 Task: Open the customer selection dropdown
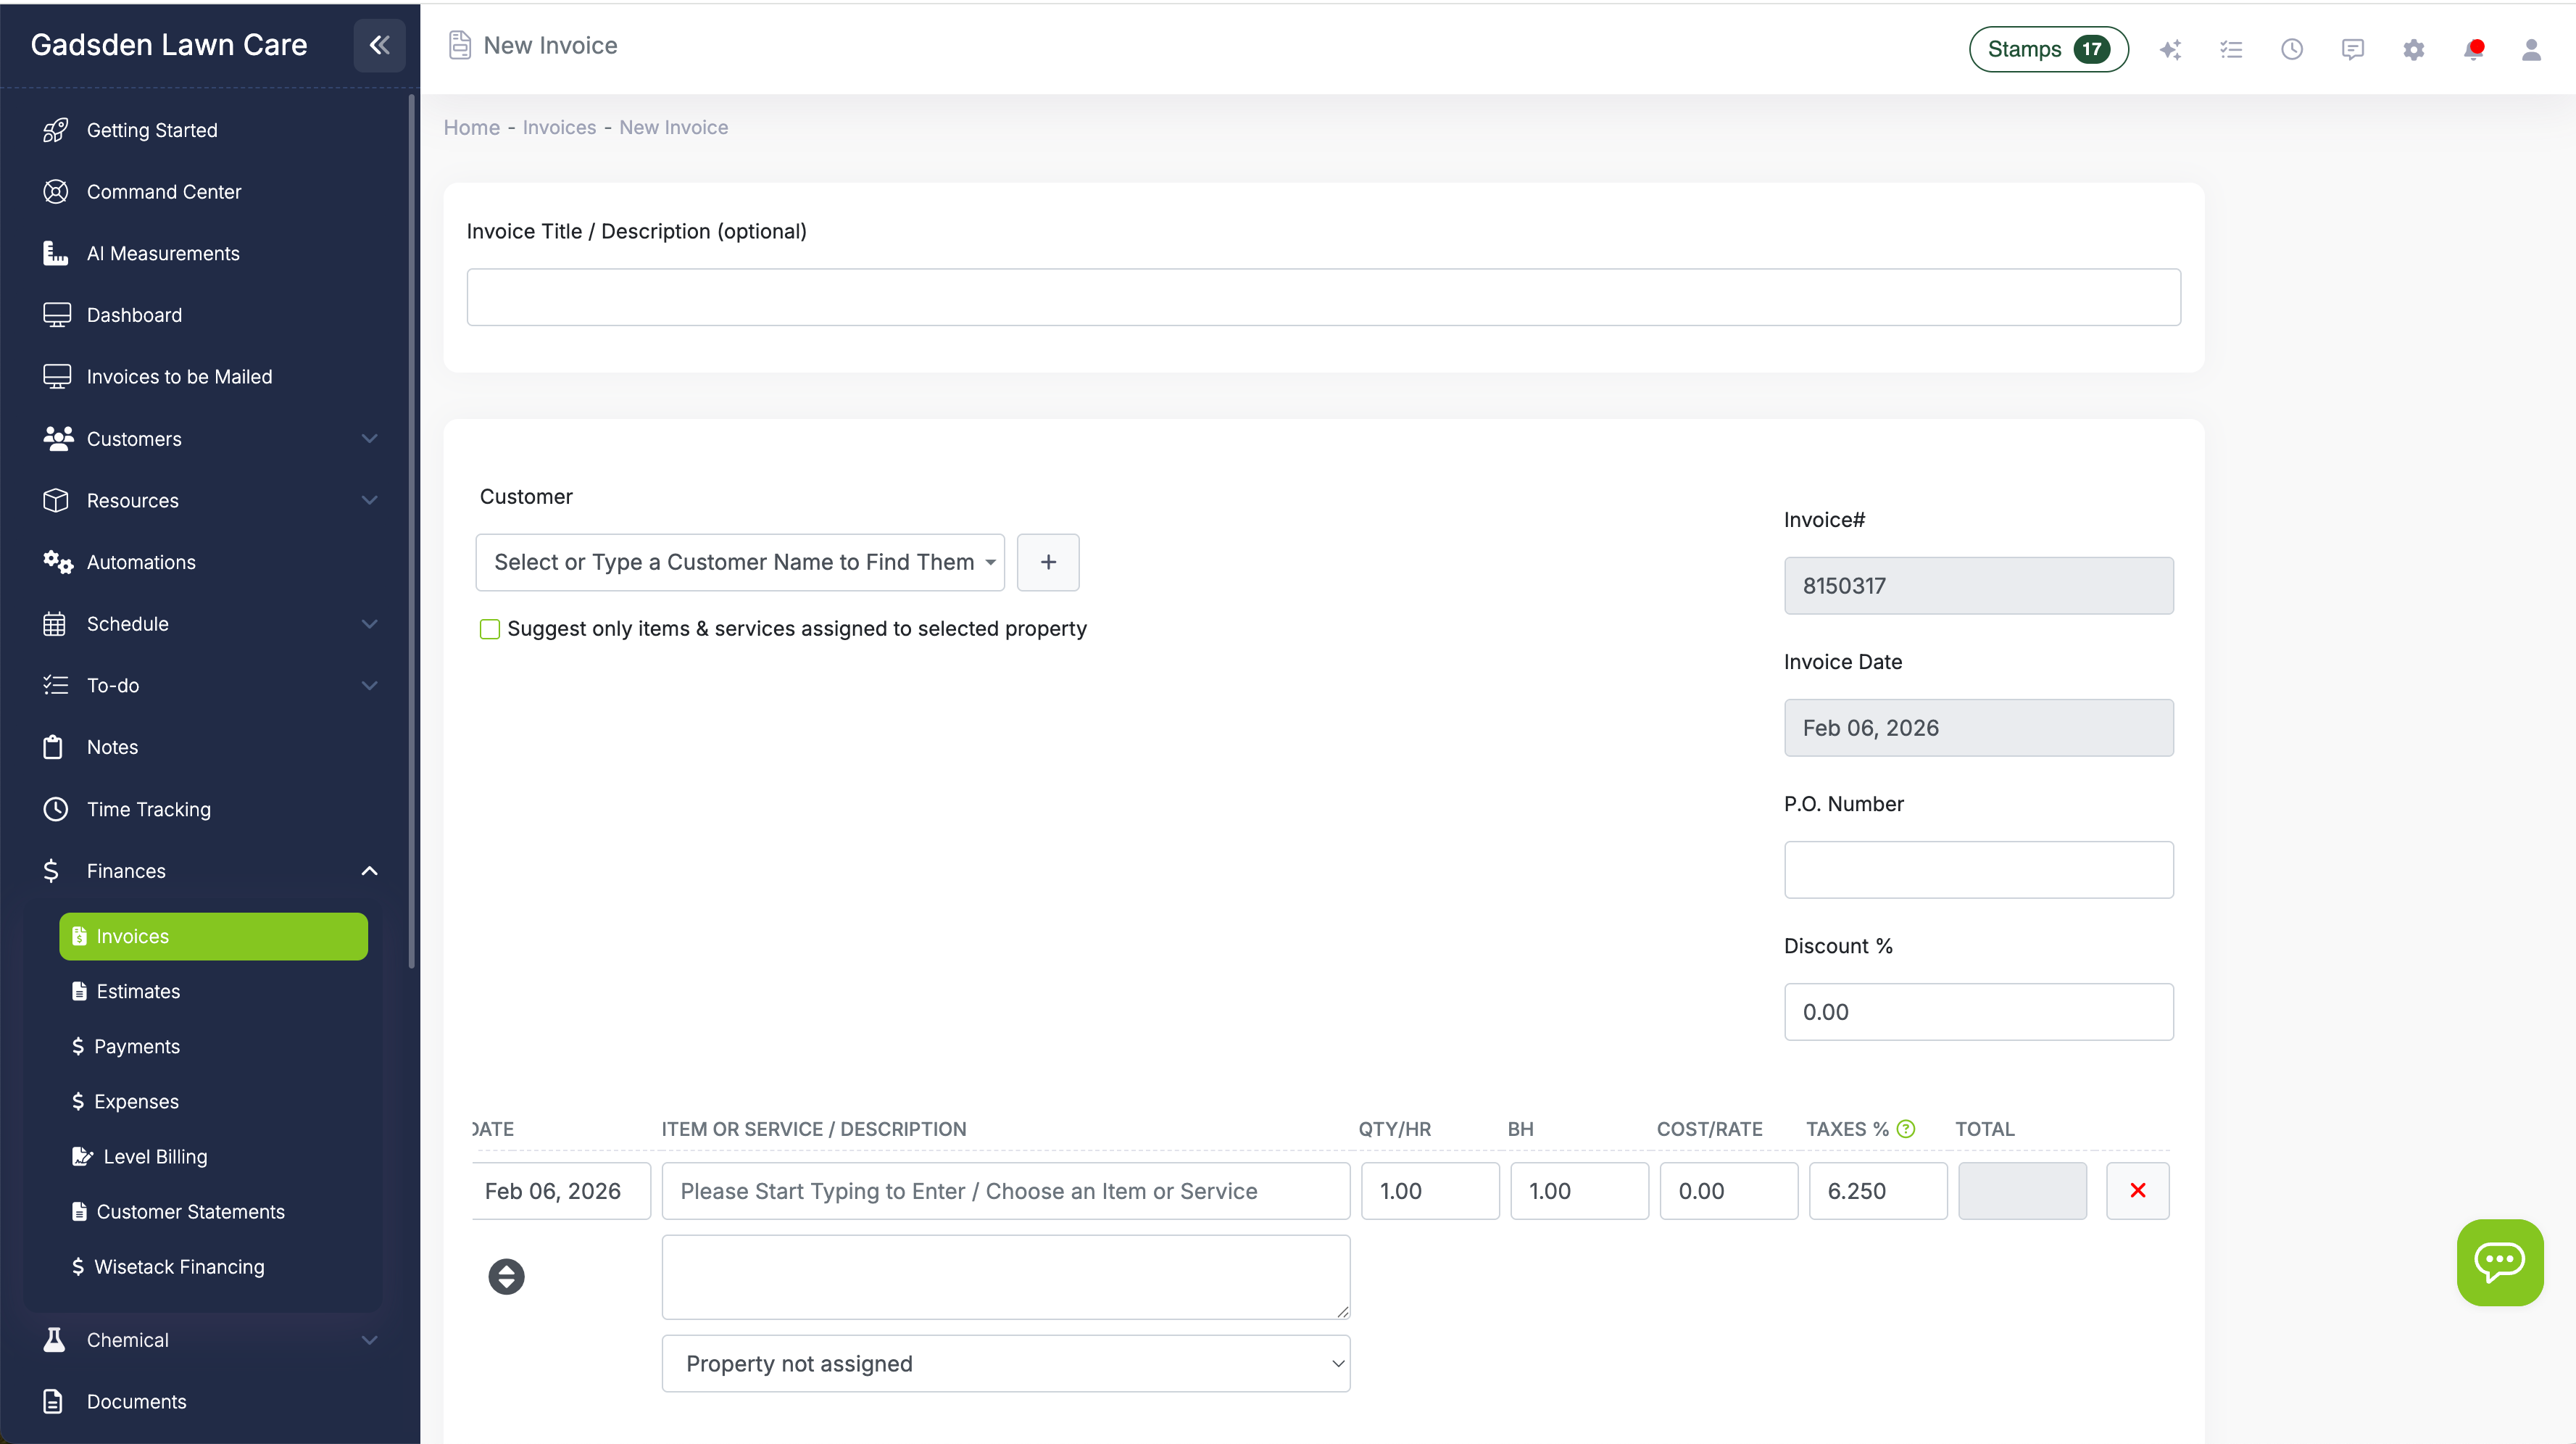click(x=740, y=562)
